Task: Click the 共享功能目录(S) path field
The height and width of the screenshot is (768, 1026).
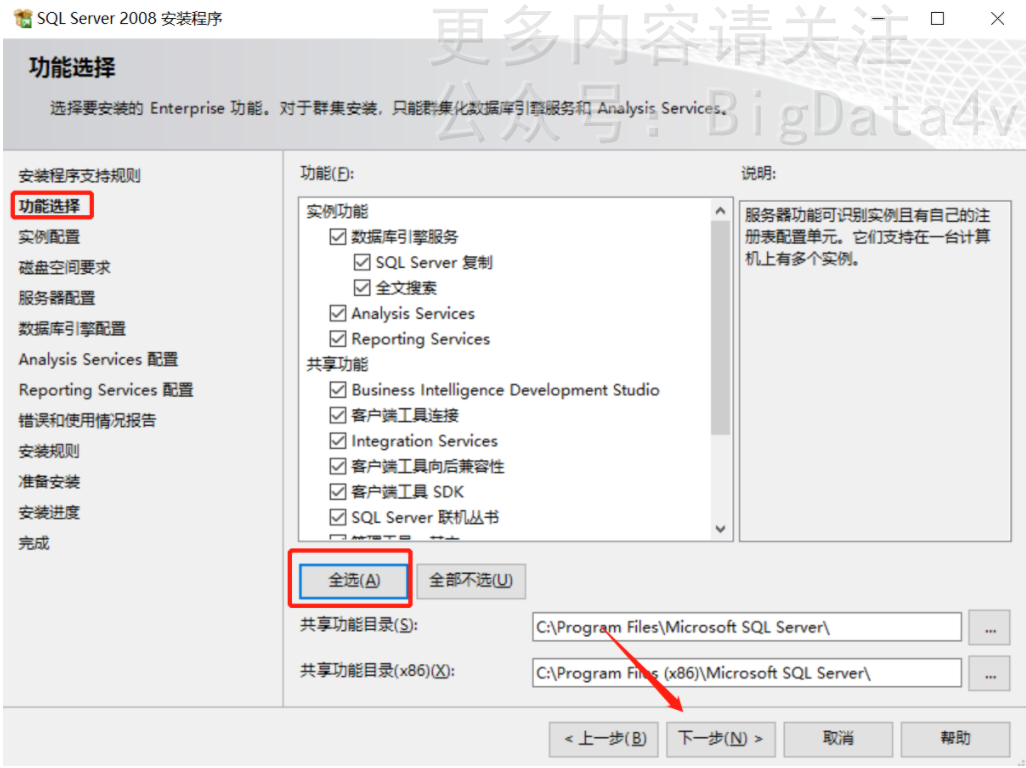Action: 747,627
